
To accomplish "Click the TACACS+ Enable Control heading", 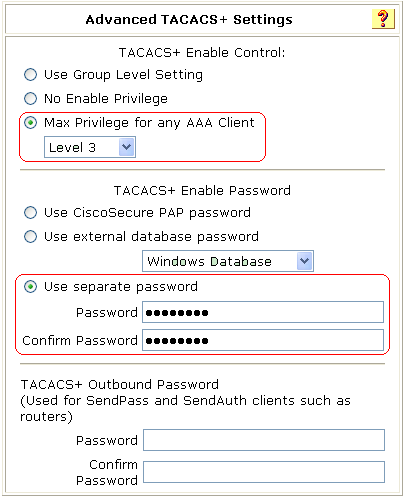I will (x=202, y=53).
